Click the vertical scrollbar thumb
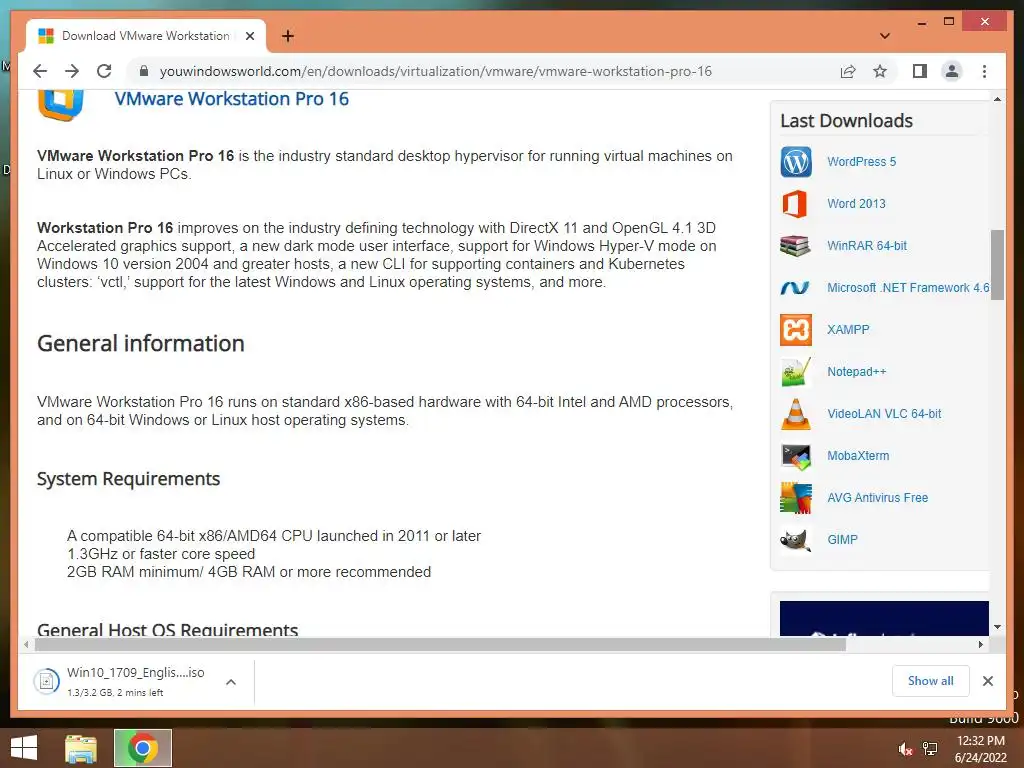 click(997, 264)
